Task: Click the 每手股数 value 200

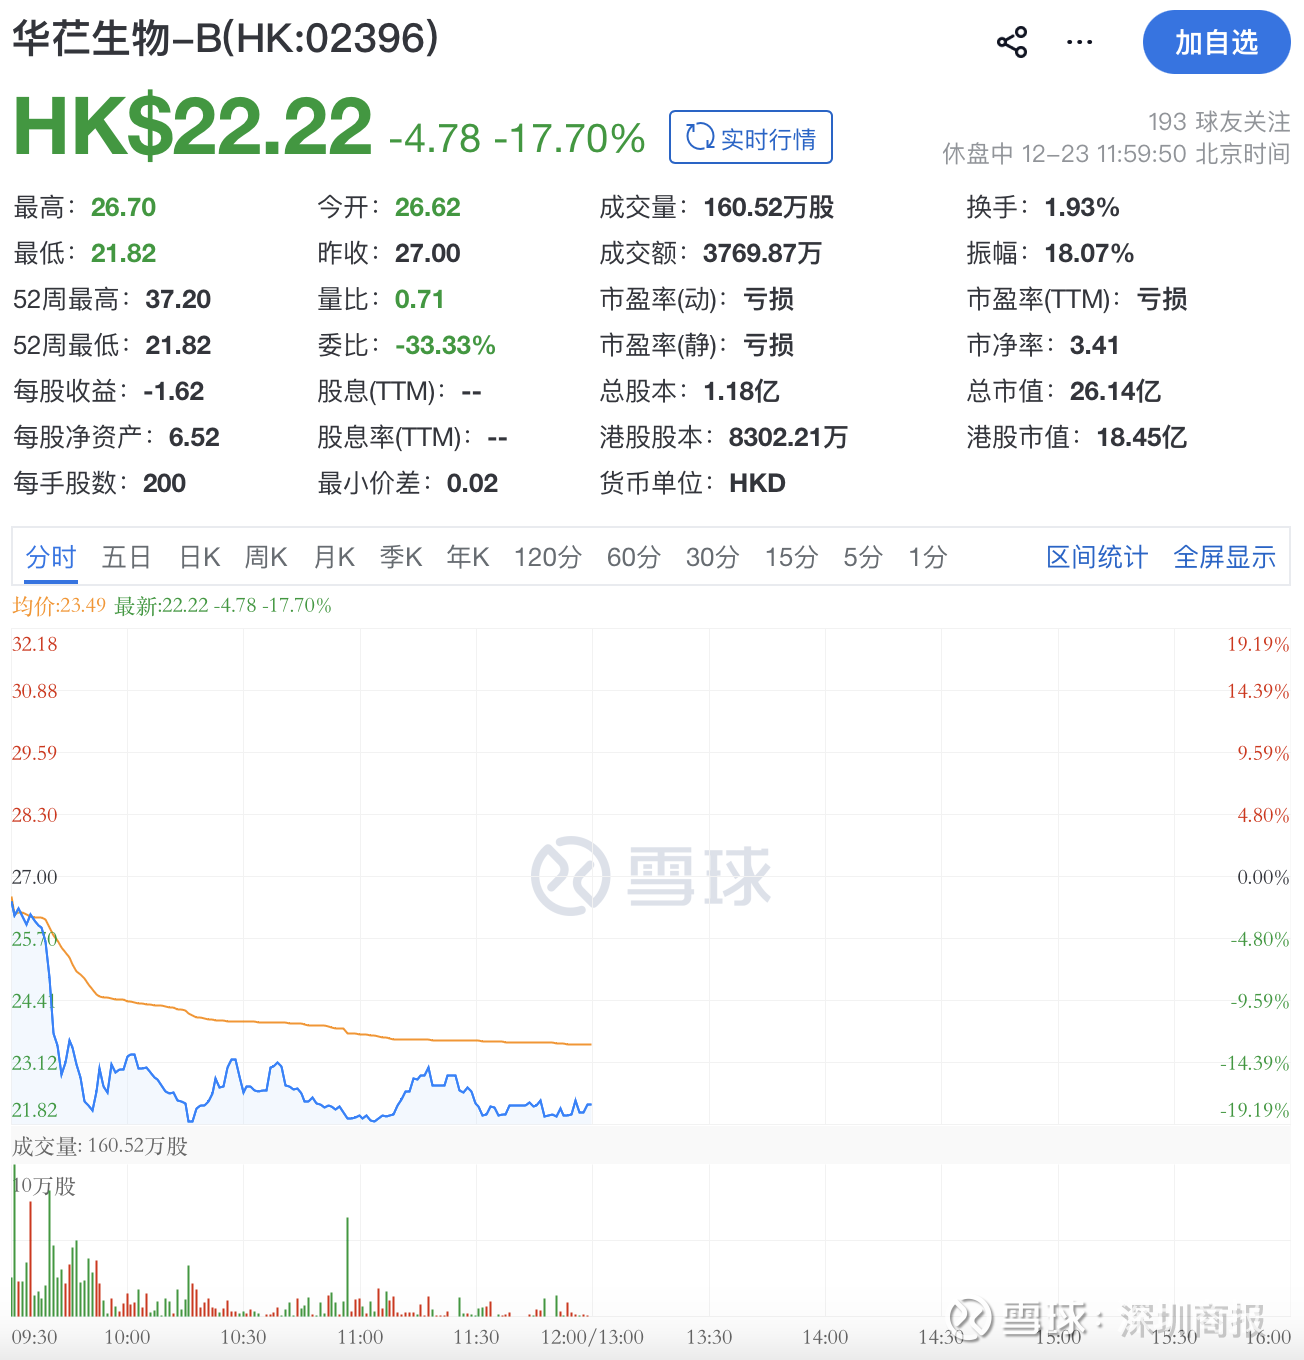Action: point(165,483)
